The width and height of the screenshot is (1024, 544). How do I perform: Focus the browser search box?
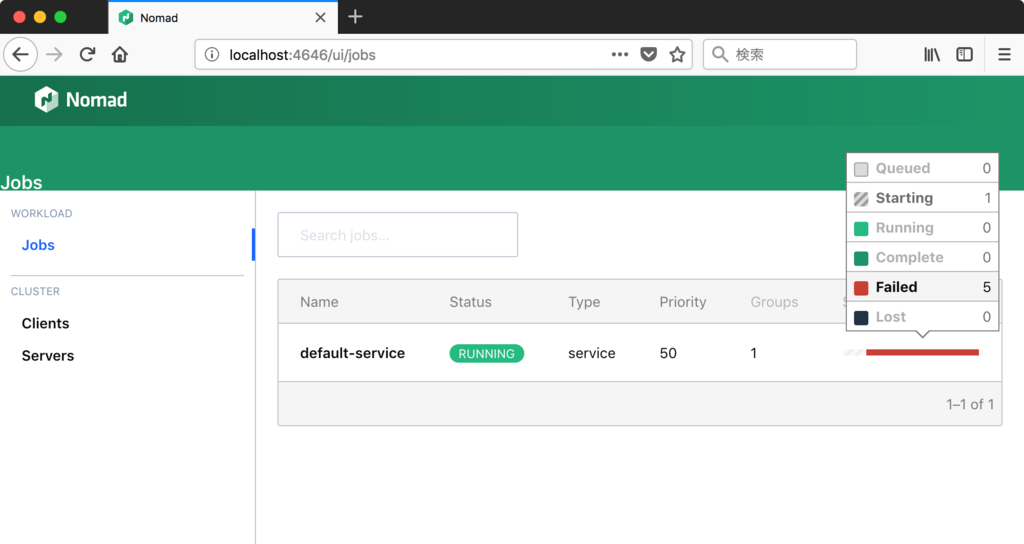point(780,54)
